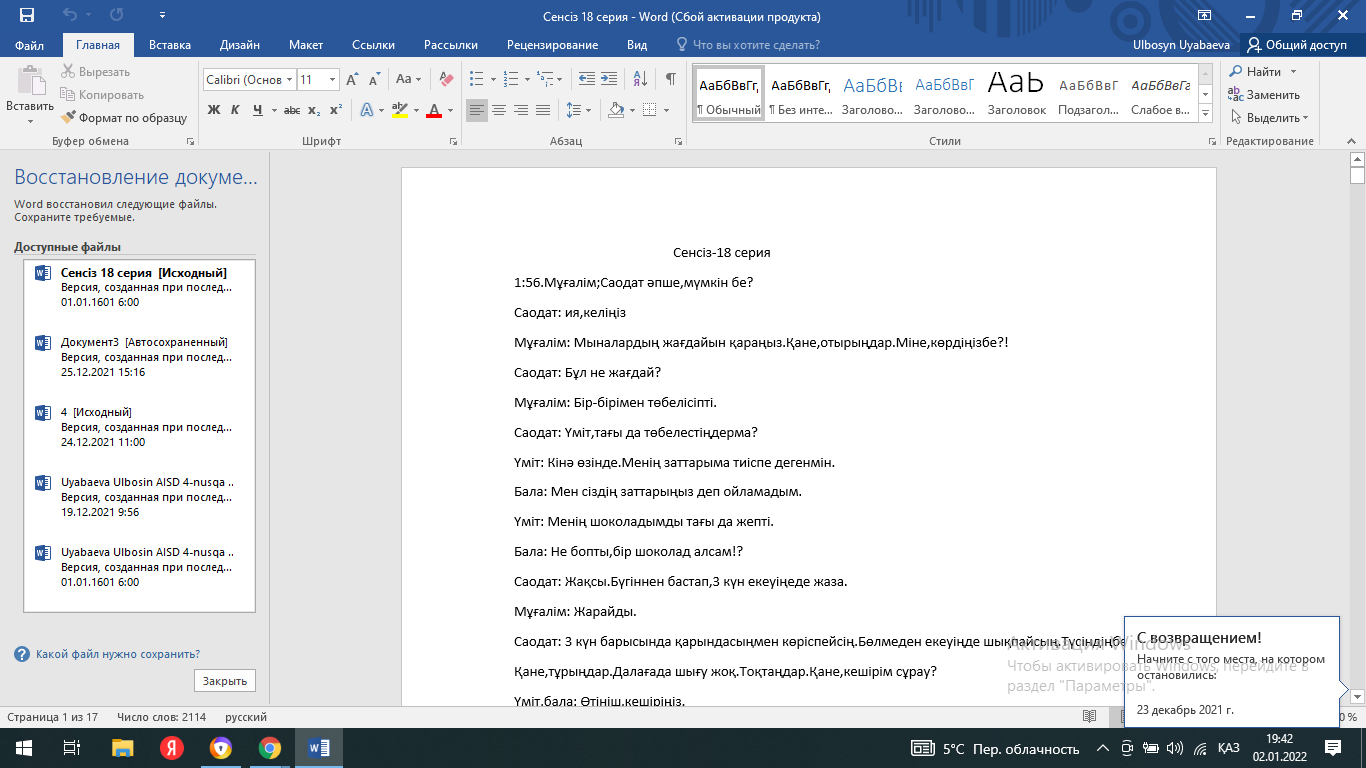Decrease font size with the small A icon

coord(375,79)
